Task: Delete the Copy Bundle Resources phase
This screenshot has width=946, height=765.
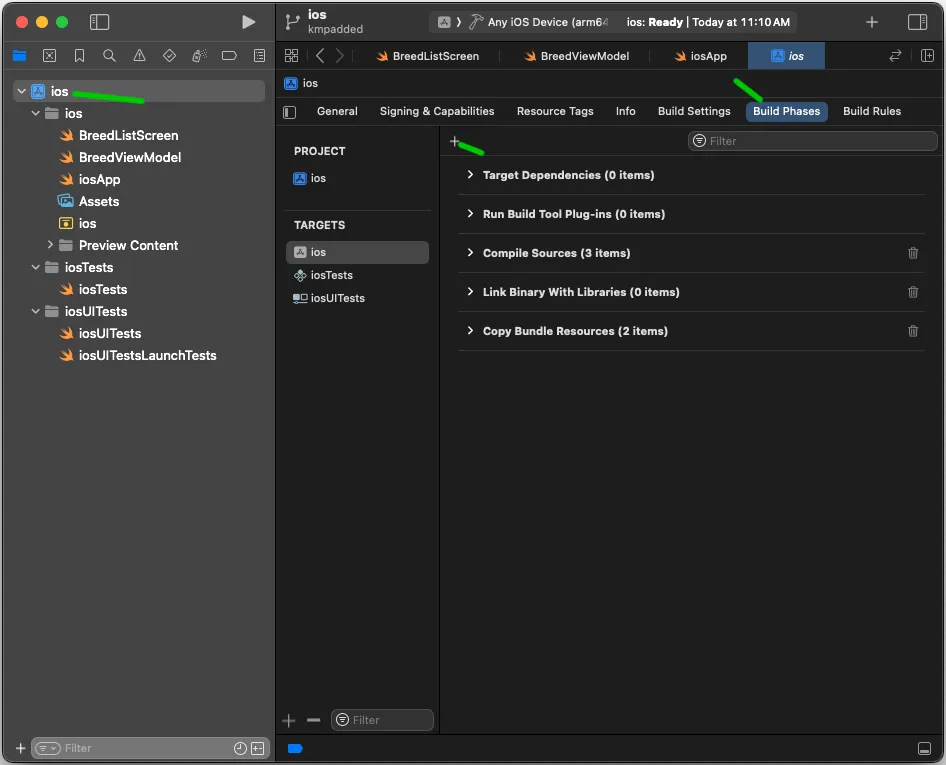Action: coord(913,331)
